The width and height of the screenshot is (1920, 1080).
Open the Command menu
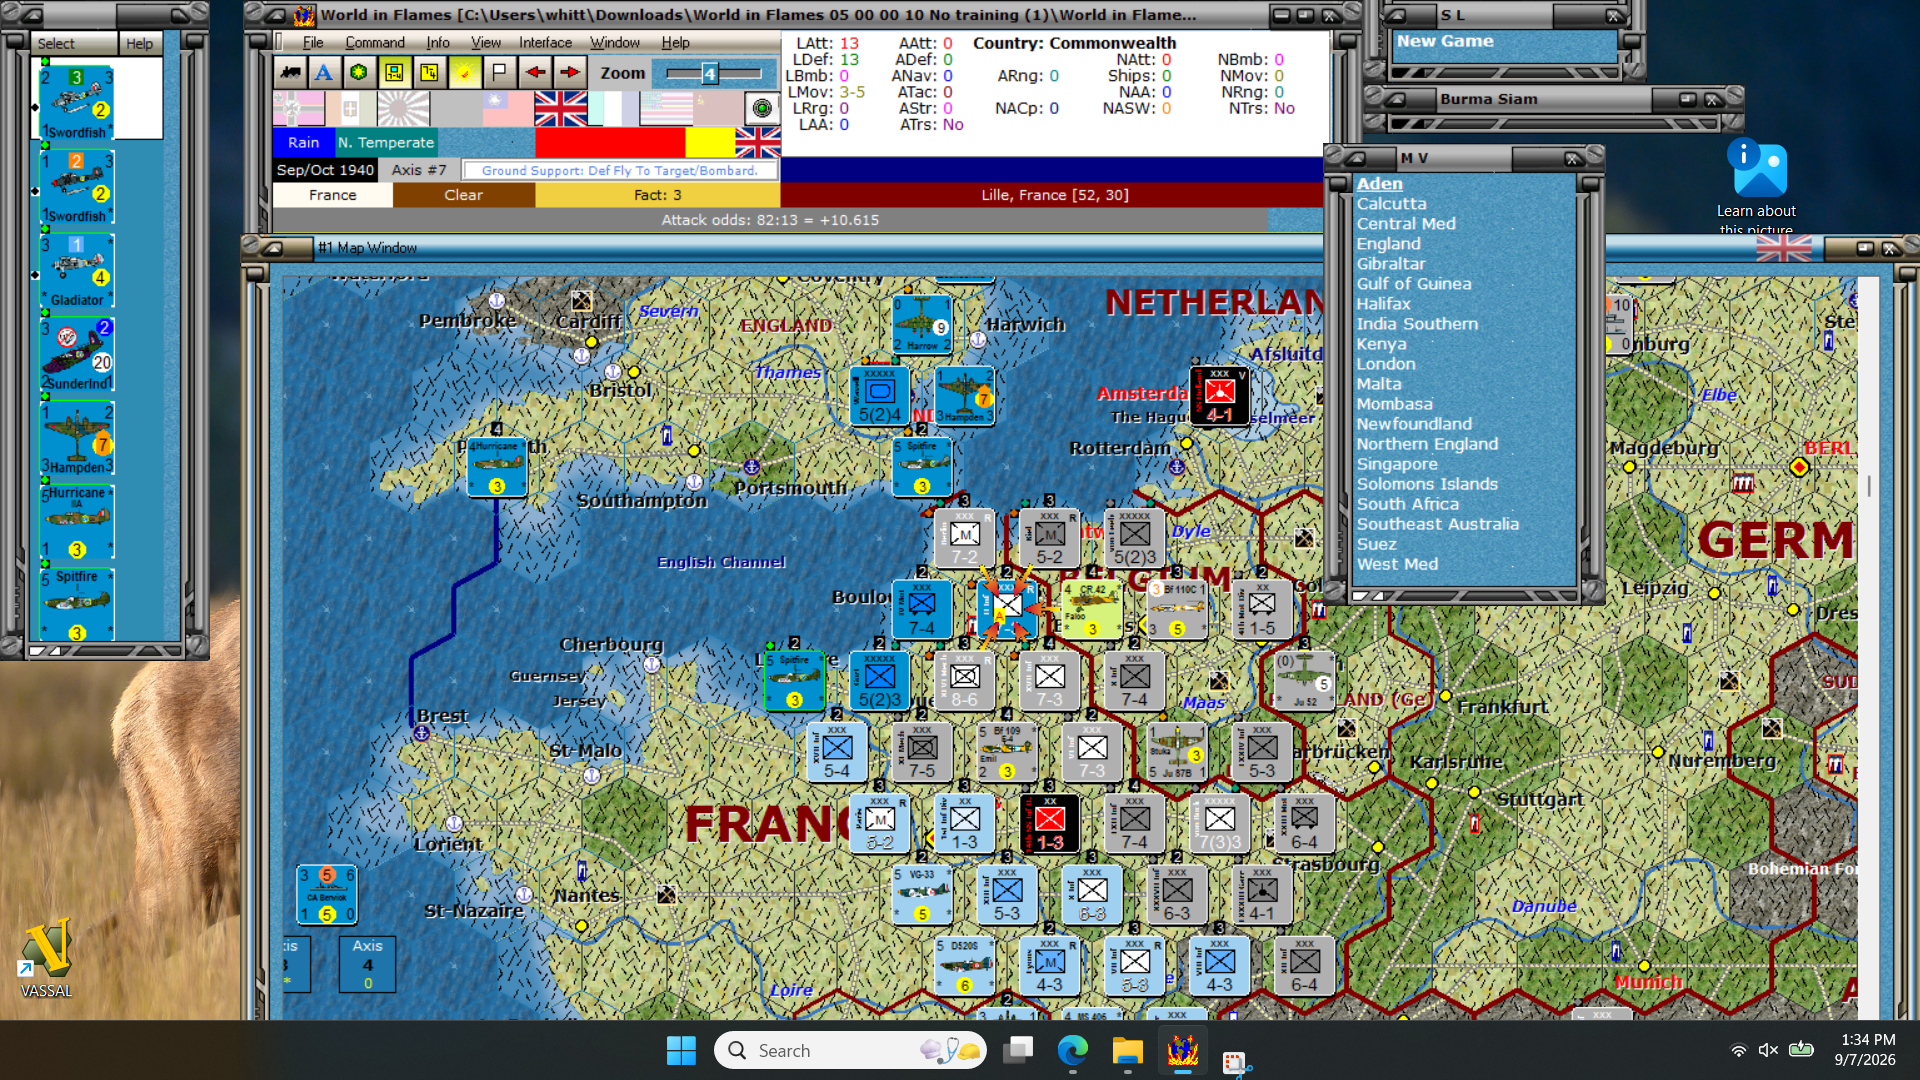(x=375, y=42)
